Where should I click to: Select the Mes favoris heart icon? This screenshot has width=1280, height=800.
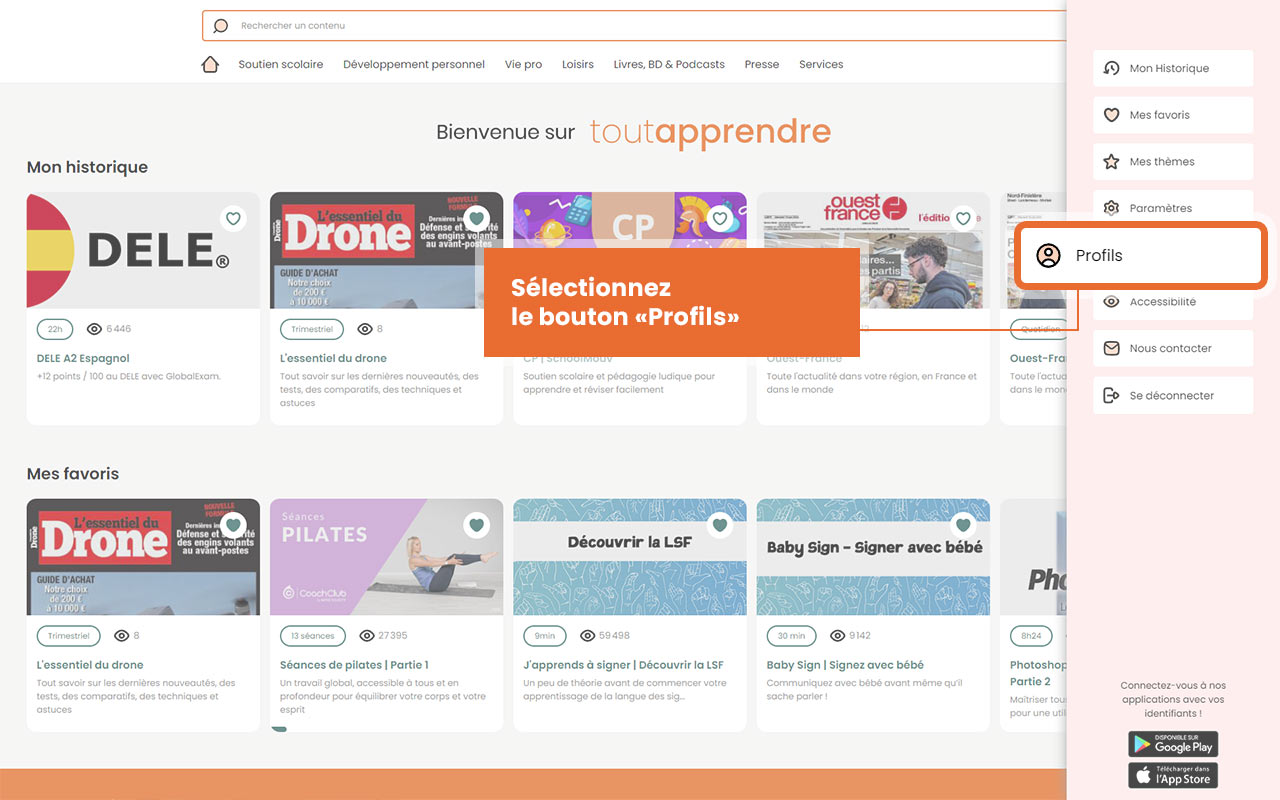tap(1111, 115)
